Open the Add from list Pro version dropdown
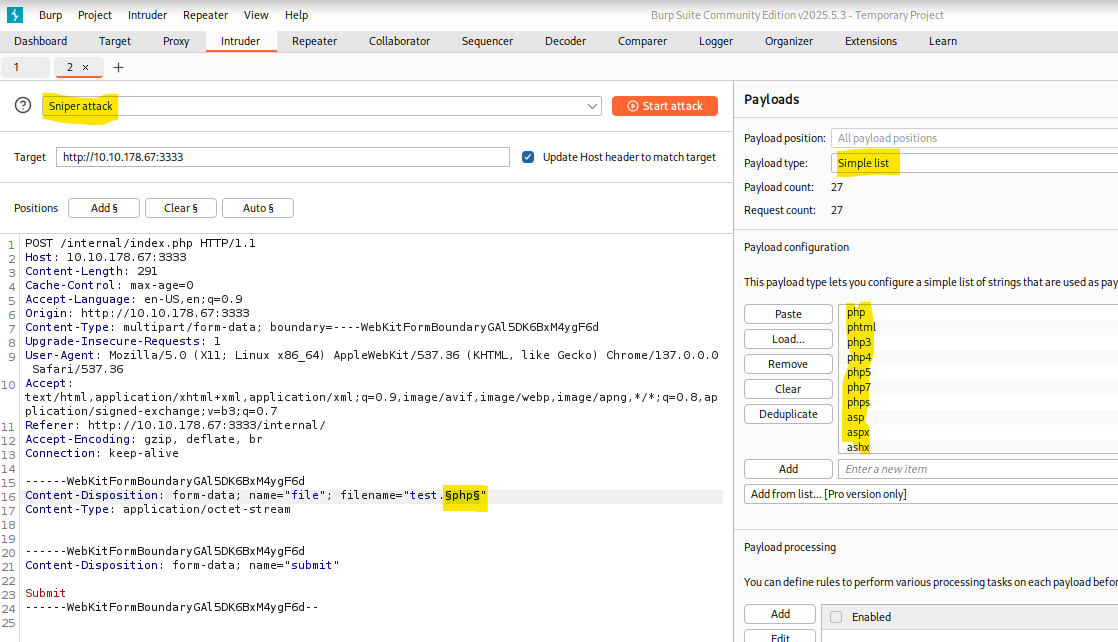The width and height of the screenshot is (1118, 642). pos(930,494)
